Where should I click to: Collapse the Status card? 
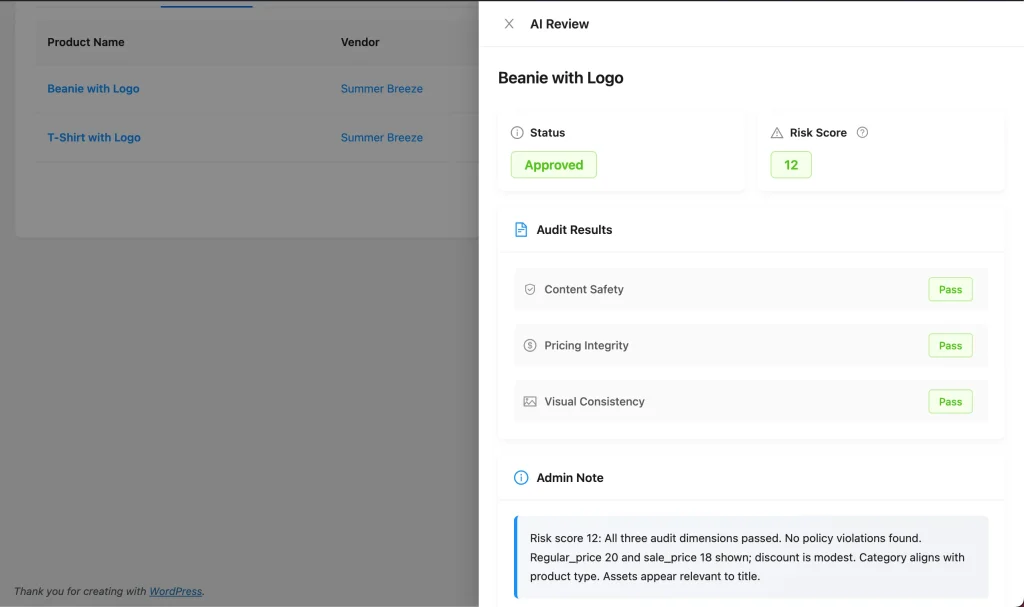pos(551,132)
